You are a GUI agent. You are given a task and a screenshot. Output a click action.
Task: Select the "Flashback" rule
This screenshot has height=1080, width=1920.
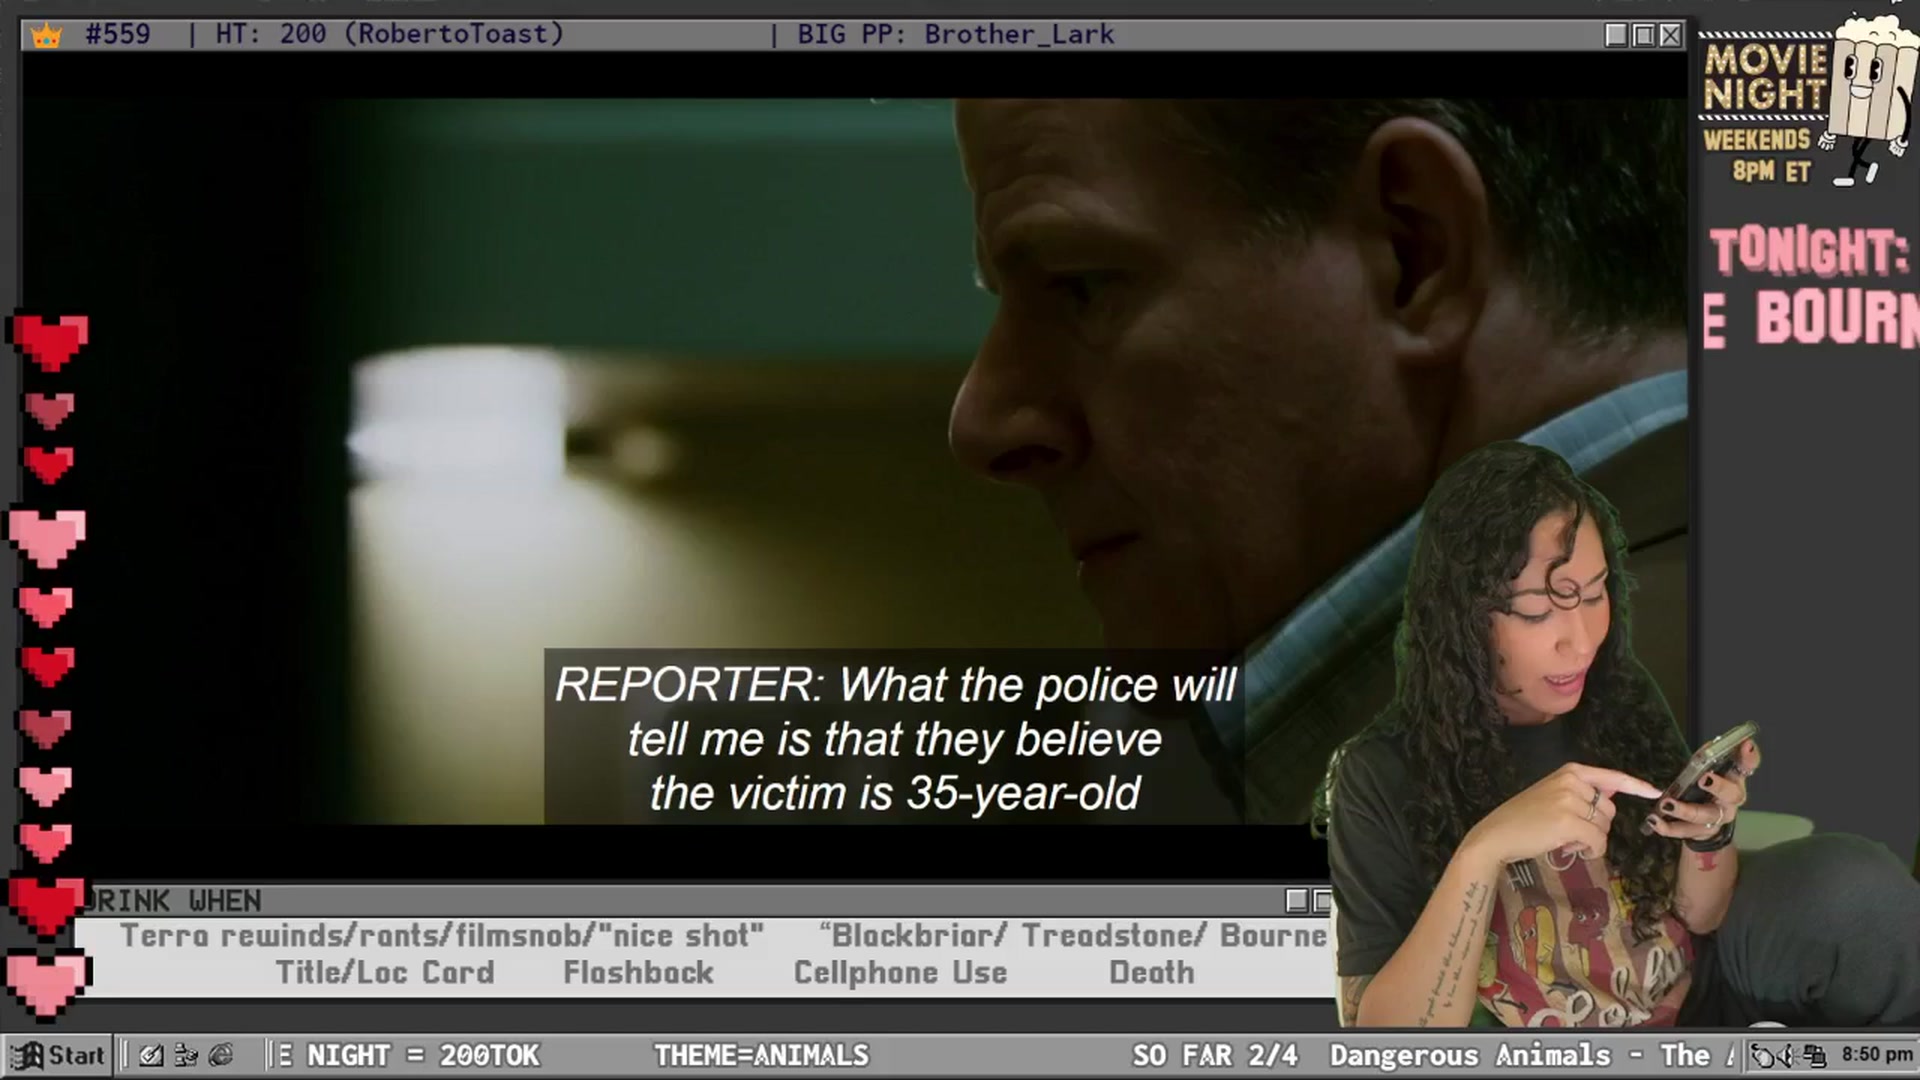638,972
